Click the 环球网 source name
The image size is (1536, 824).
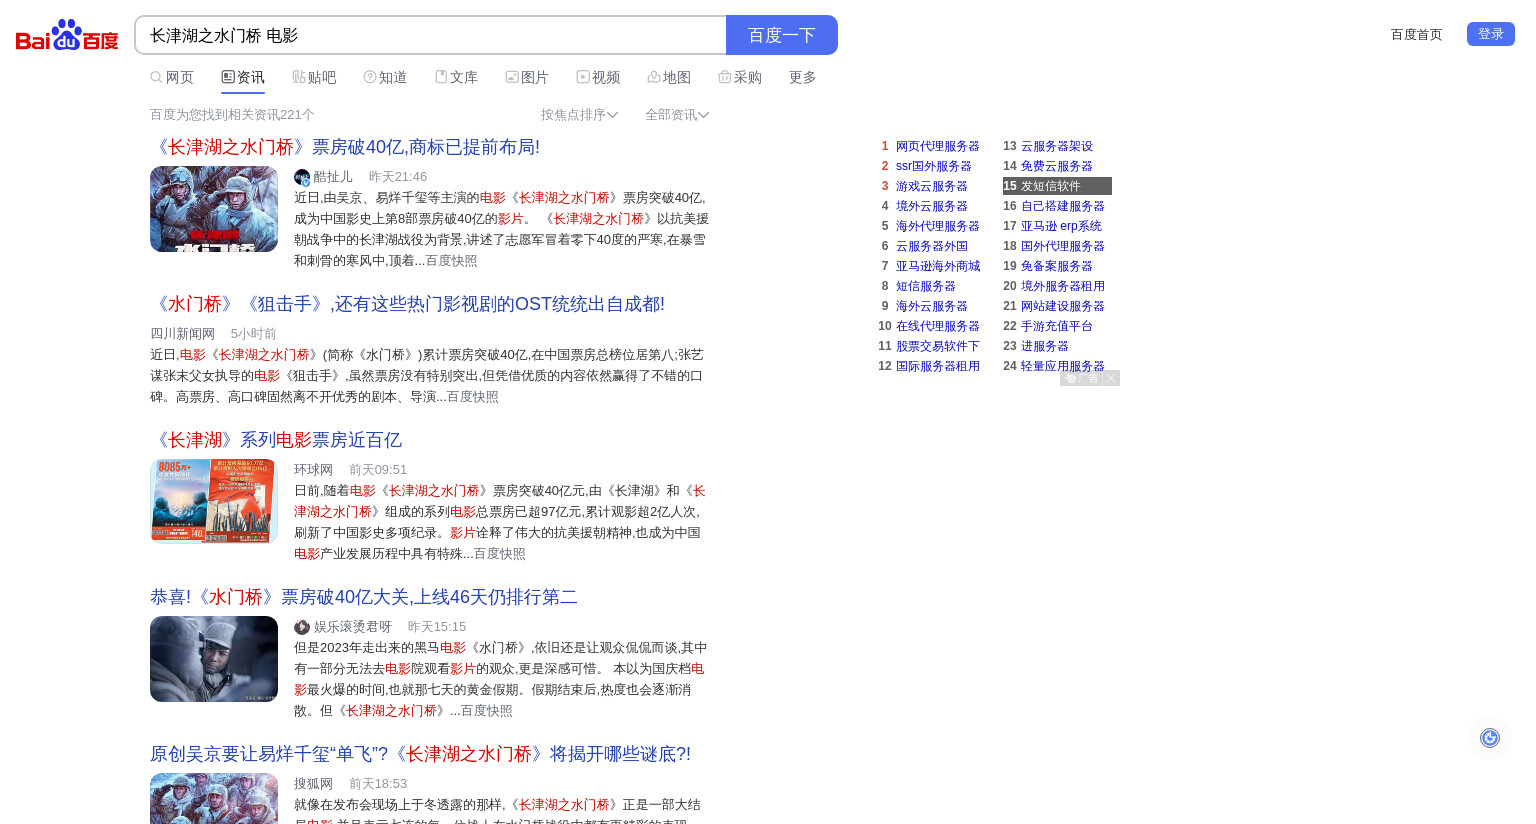click(x=313, y=470)
